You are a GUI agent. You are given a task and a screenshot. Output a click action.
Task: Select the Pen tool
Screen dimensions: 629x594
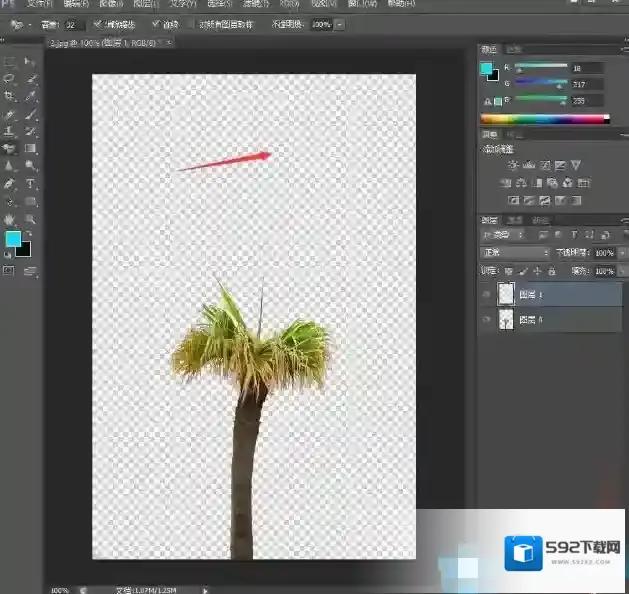pos(9,184)
